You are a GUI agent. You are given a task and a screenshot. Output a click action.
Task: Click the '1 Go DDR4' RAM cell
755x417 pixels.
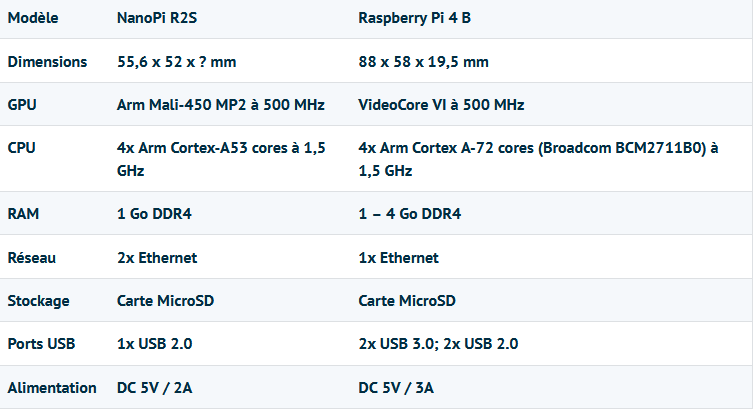[154, 214]
